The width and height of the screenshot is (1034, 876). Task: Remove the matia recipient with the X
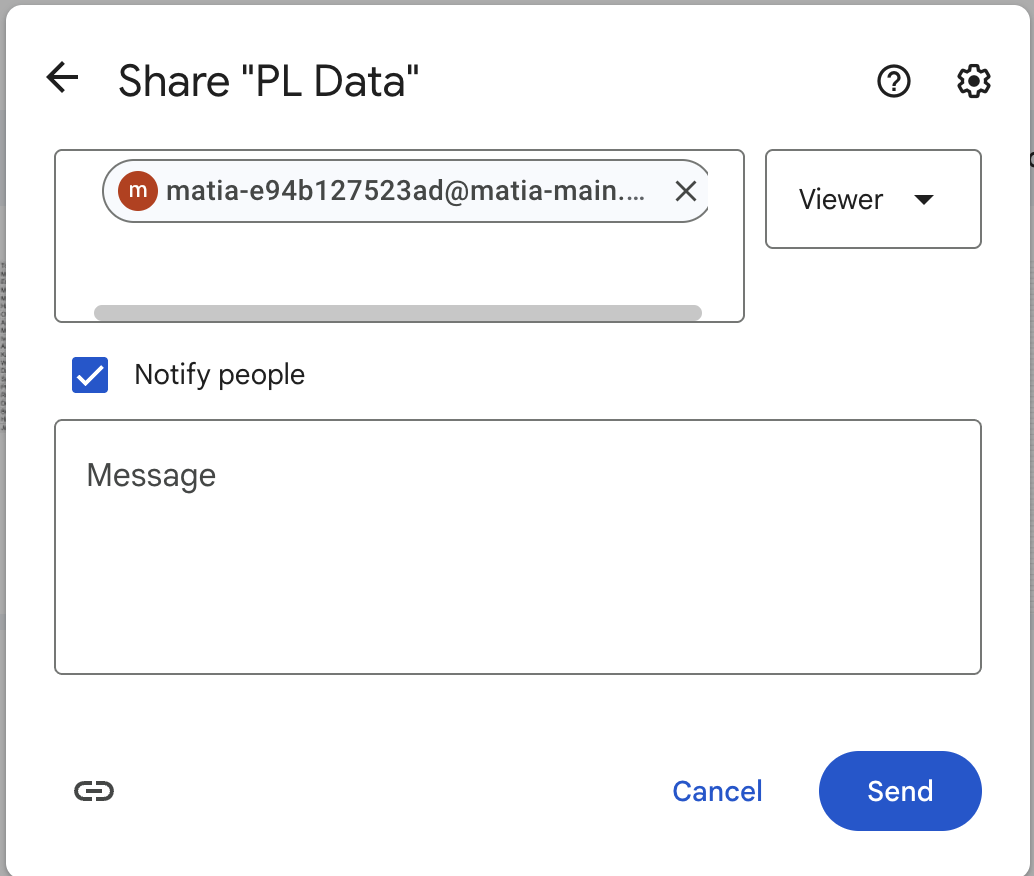pos(686,191)
